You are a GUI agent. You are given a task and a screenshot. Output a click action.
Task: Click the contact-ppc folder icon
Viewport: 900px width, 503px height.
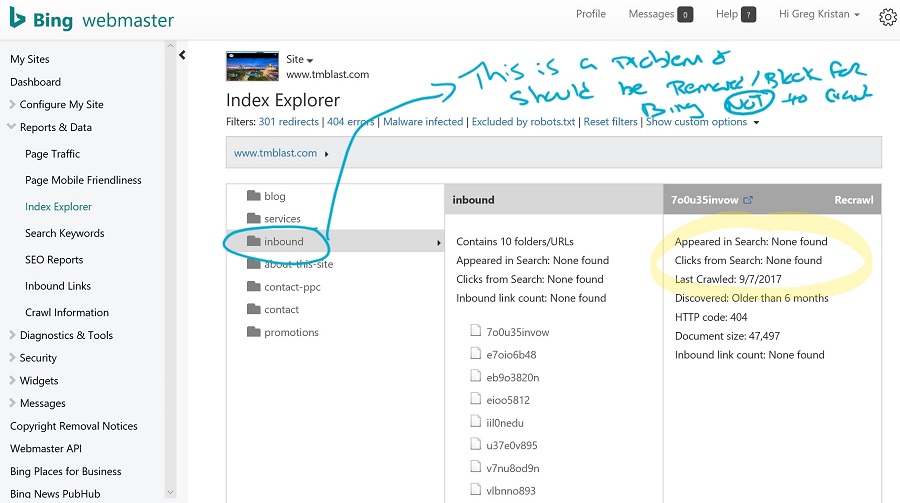coord(254,286)
